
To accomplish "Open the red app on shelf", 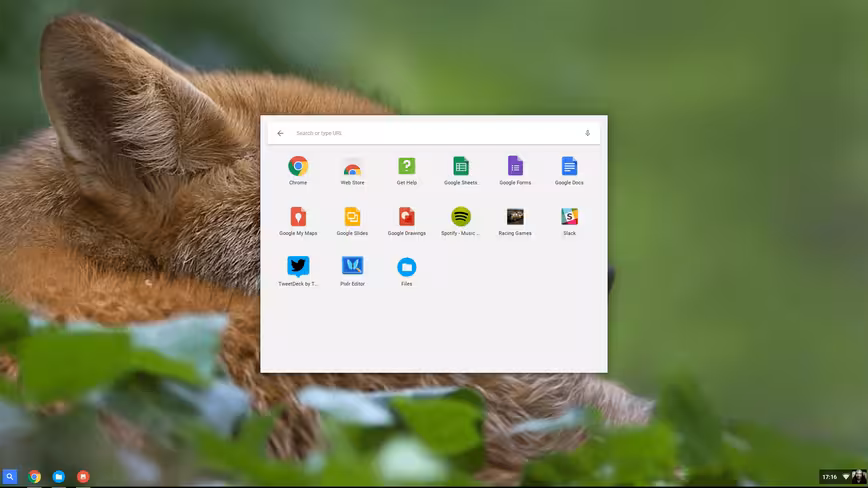I will 83,476.
